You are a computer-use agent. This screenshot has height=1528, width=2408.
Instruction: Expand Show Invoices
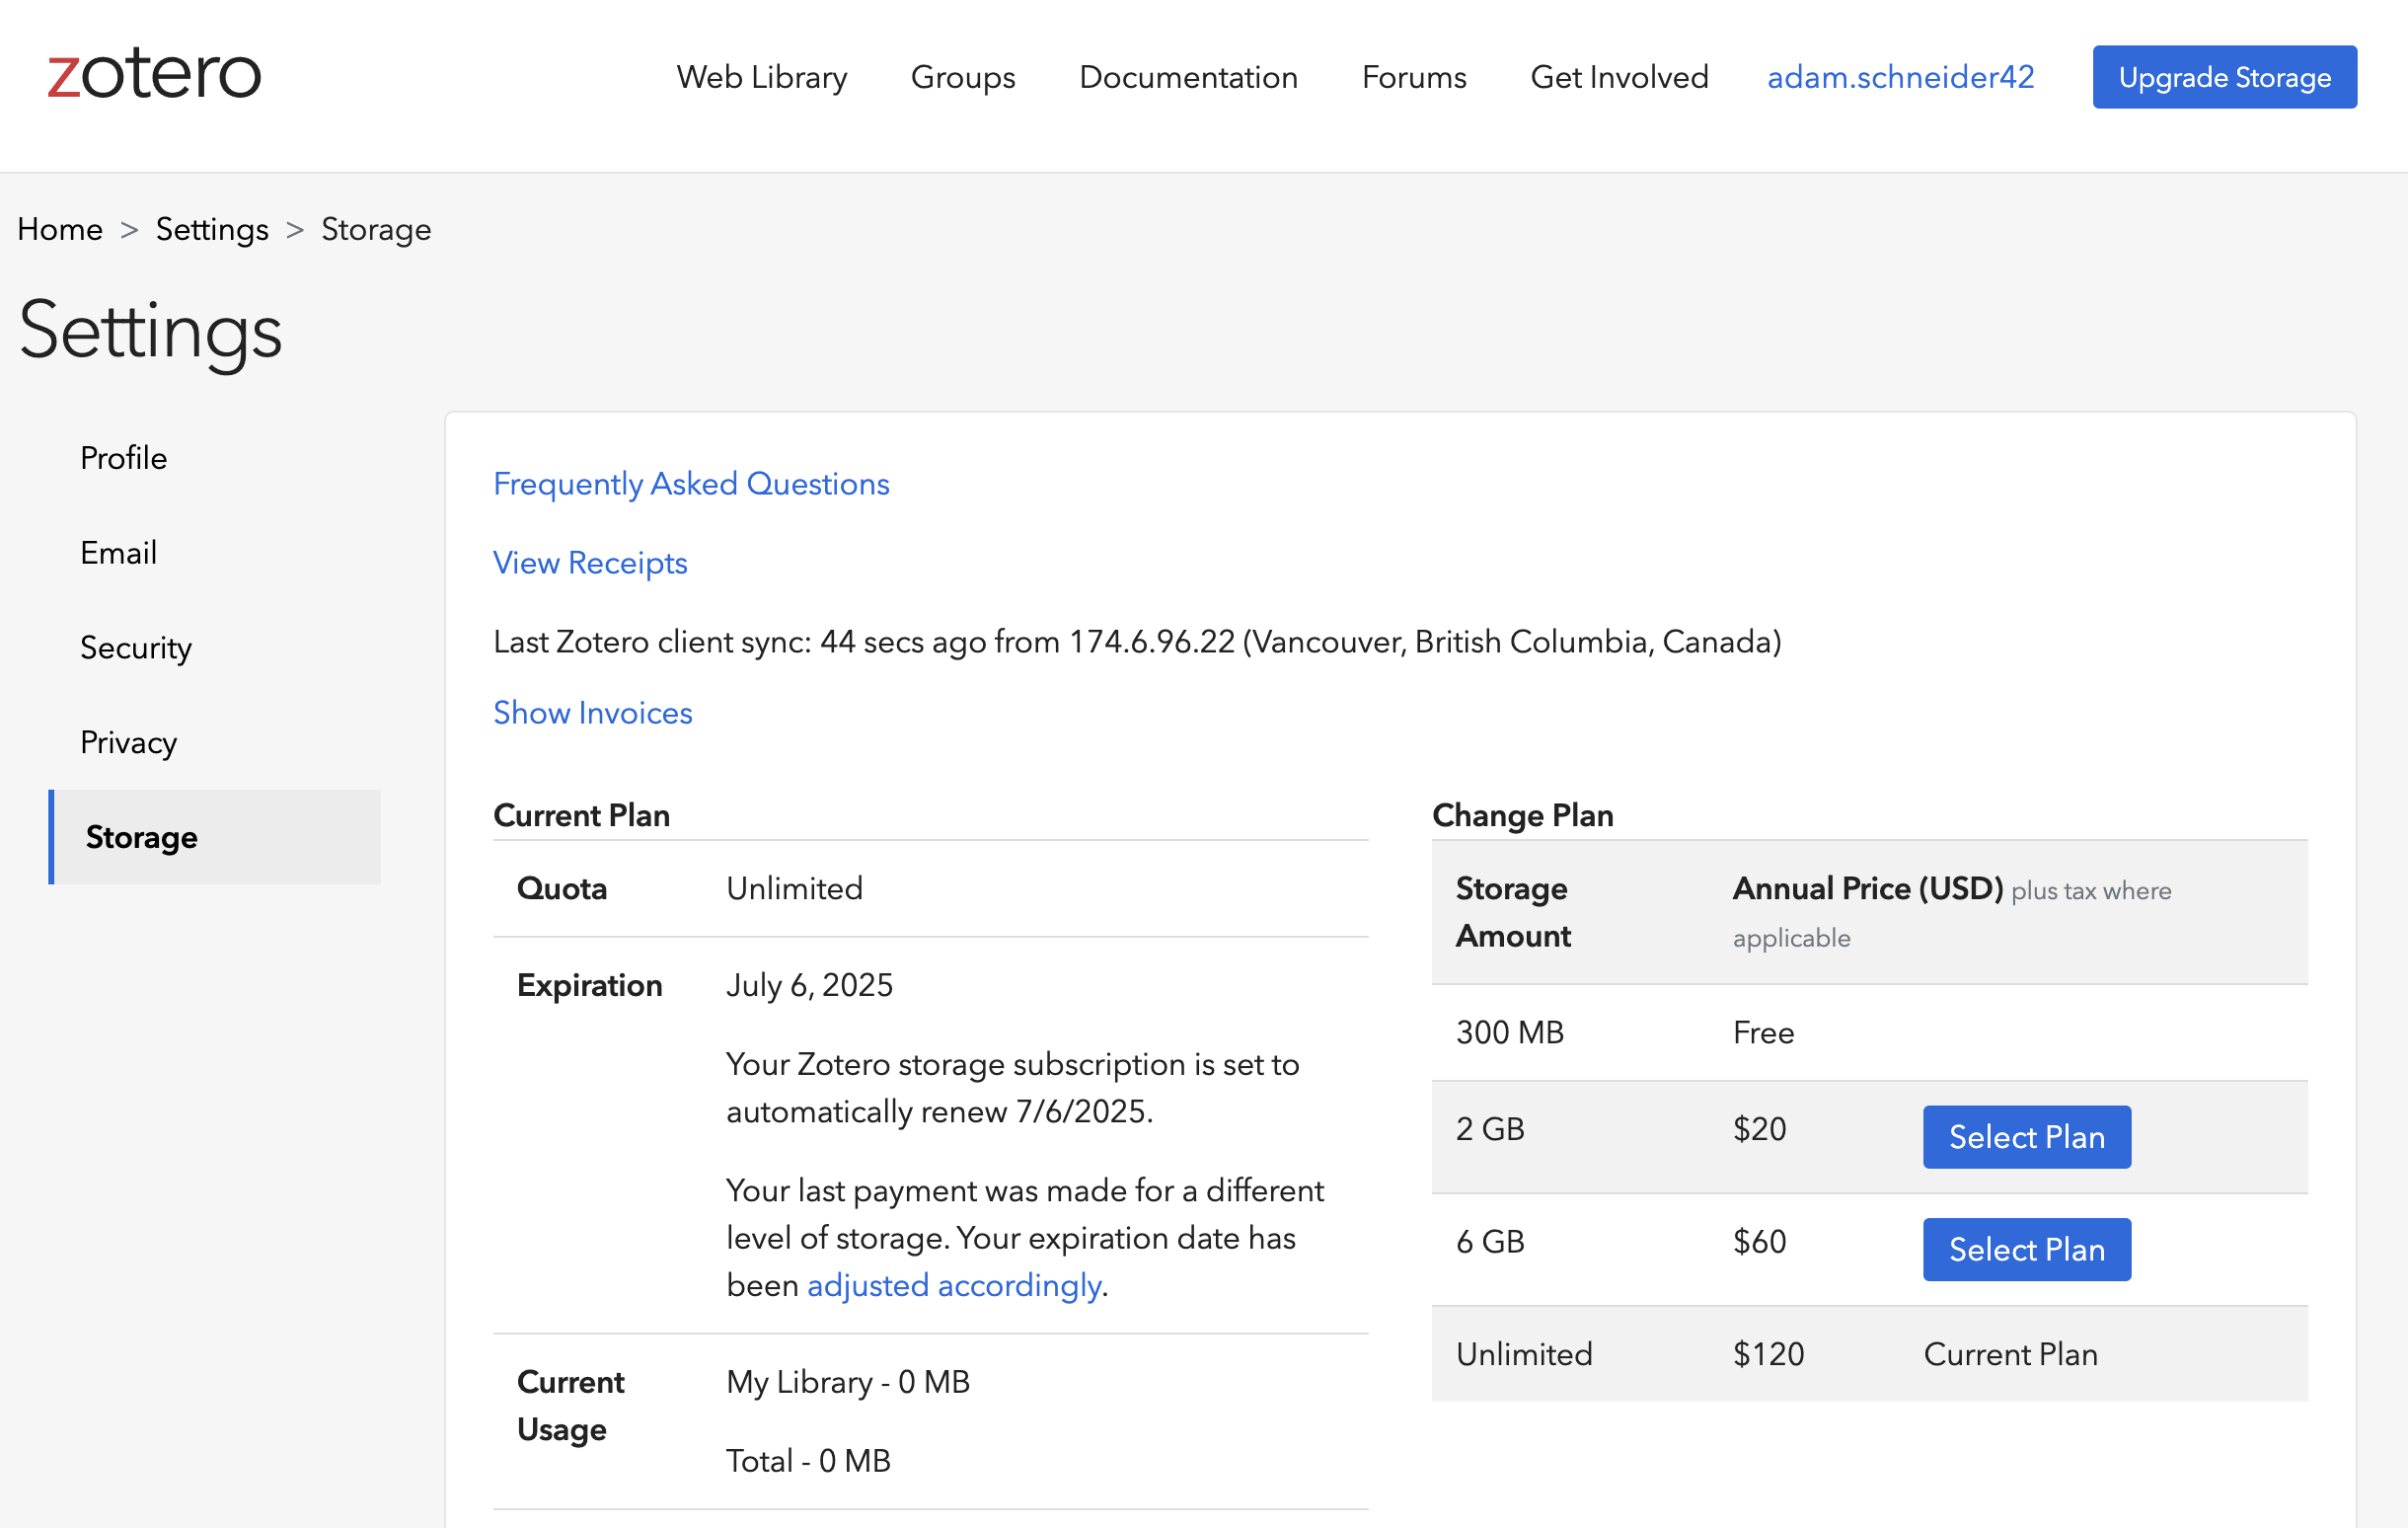pyautogui.click(x=592, y=713)
